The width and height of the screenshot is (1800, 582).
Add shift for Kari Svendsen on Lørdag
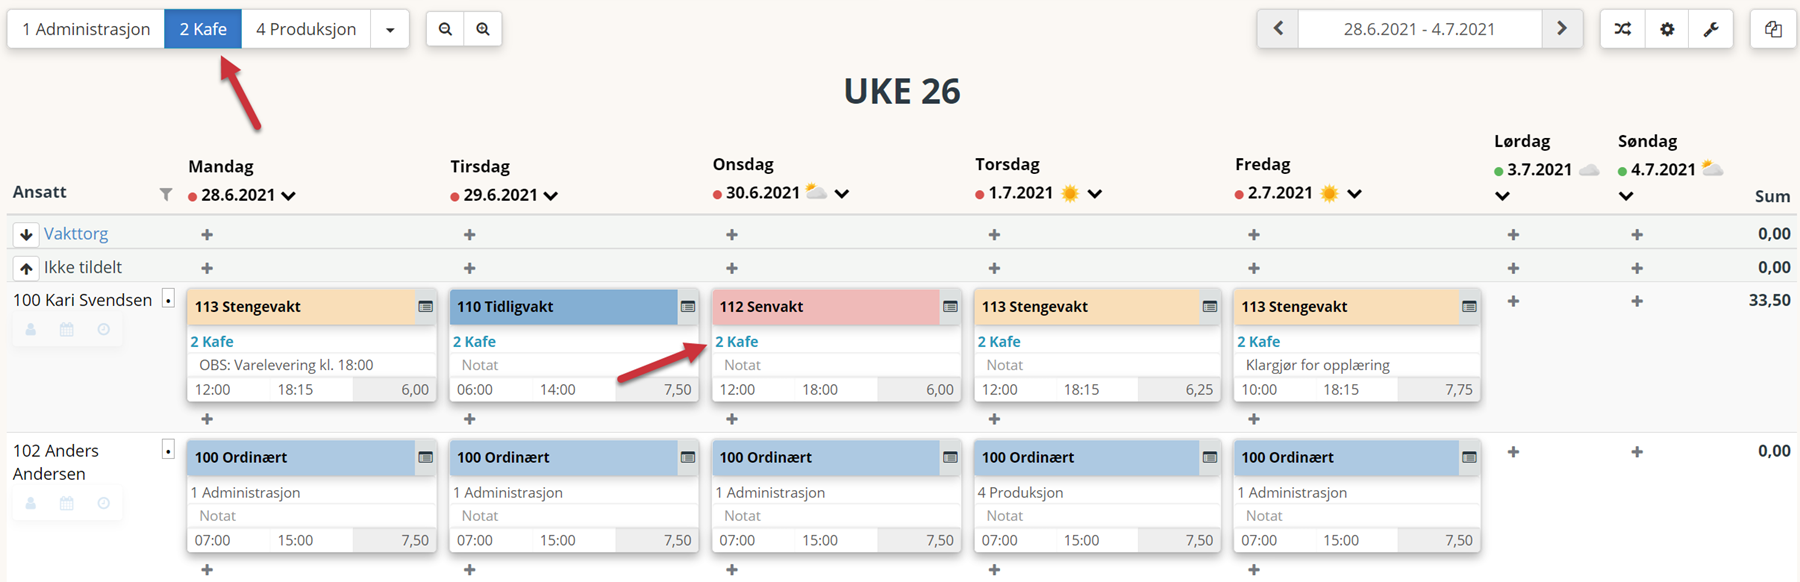coord(1513,301)
